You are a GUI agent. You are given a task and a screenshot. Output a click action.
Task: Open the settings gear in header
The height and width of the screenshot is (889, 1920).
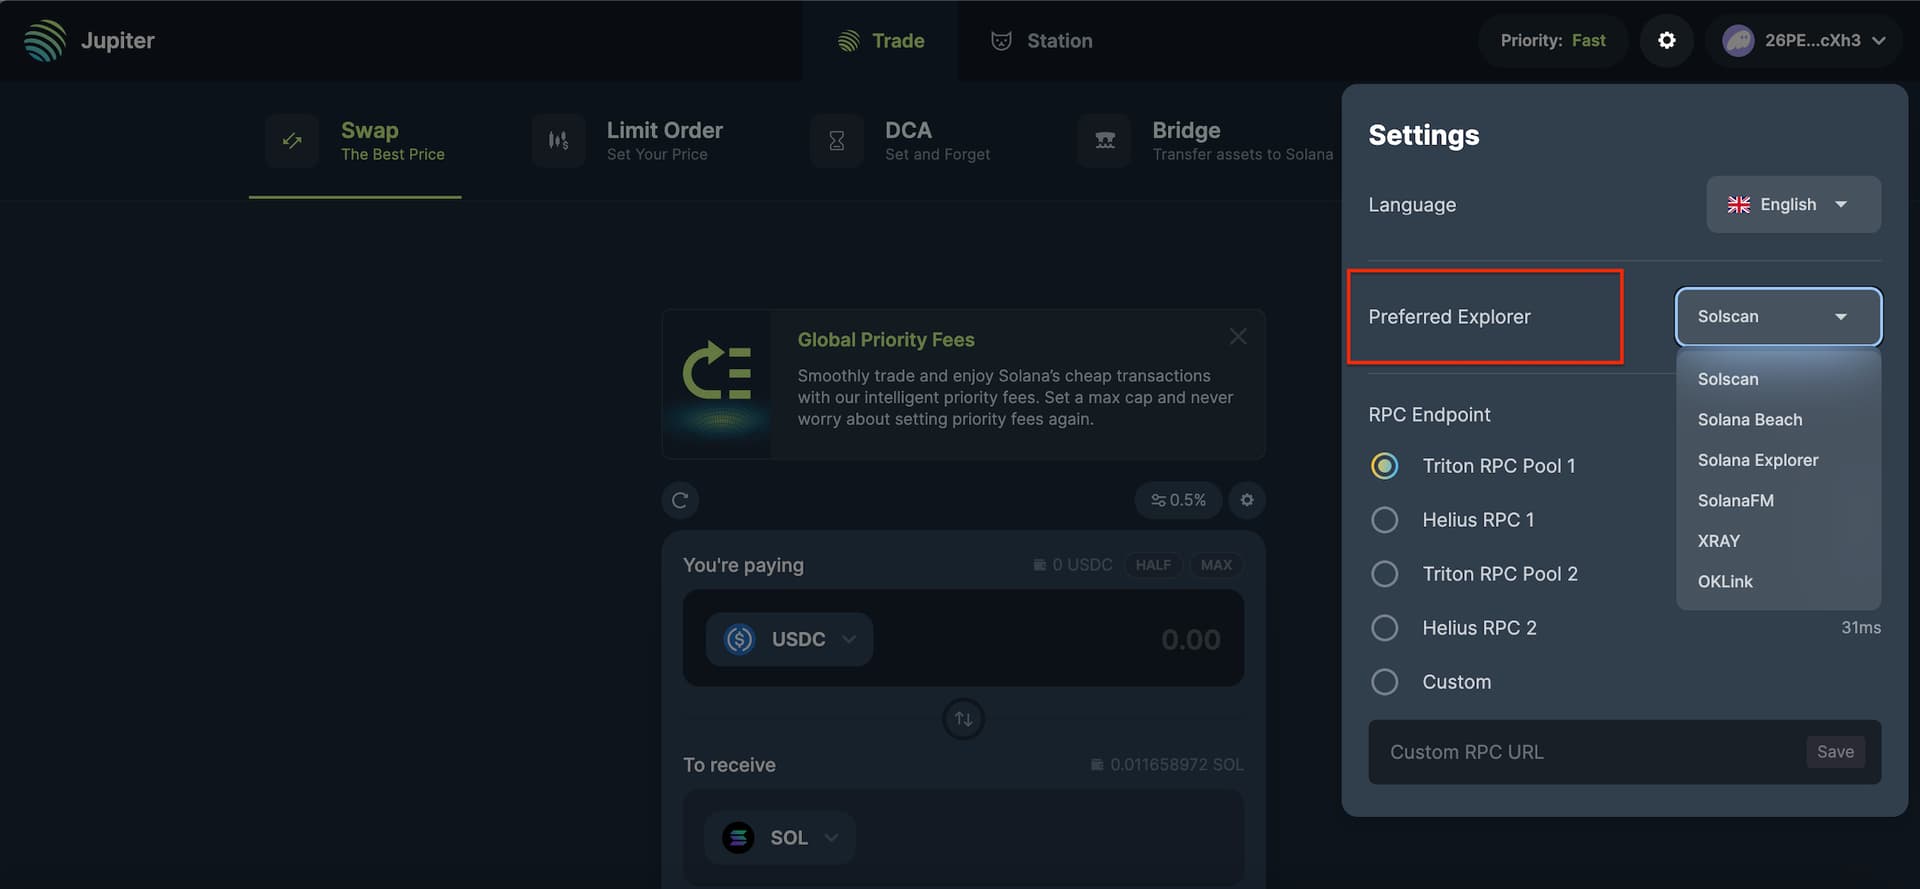click(x=1666, y=40)
